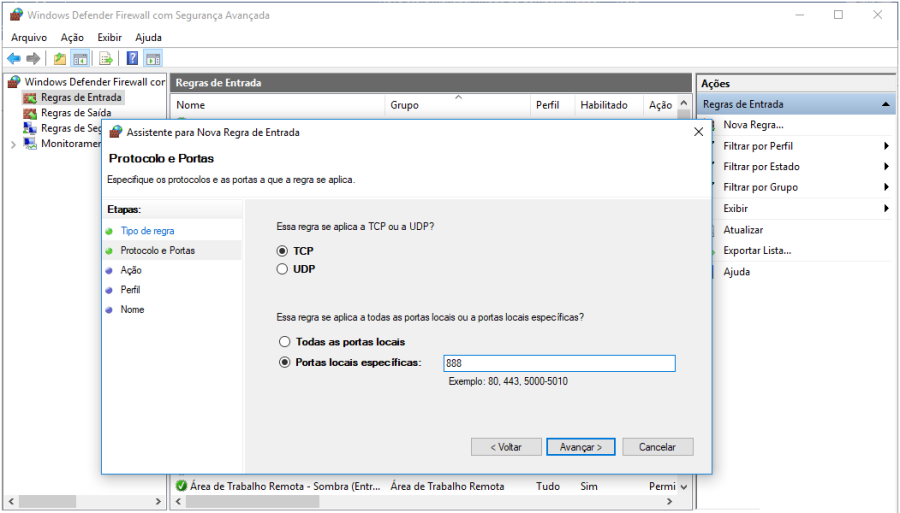Click the rule list scroll-right arrow
The image size is (900, 513).
(x=669, y=502)
